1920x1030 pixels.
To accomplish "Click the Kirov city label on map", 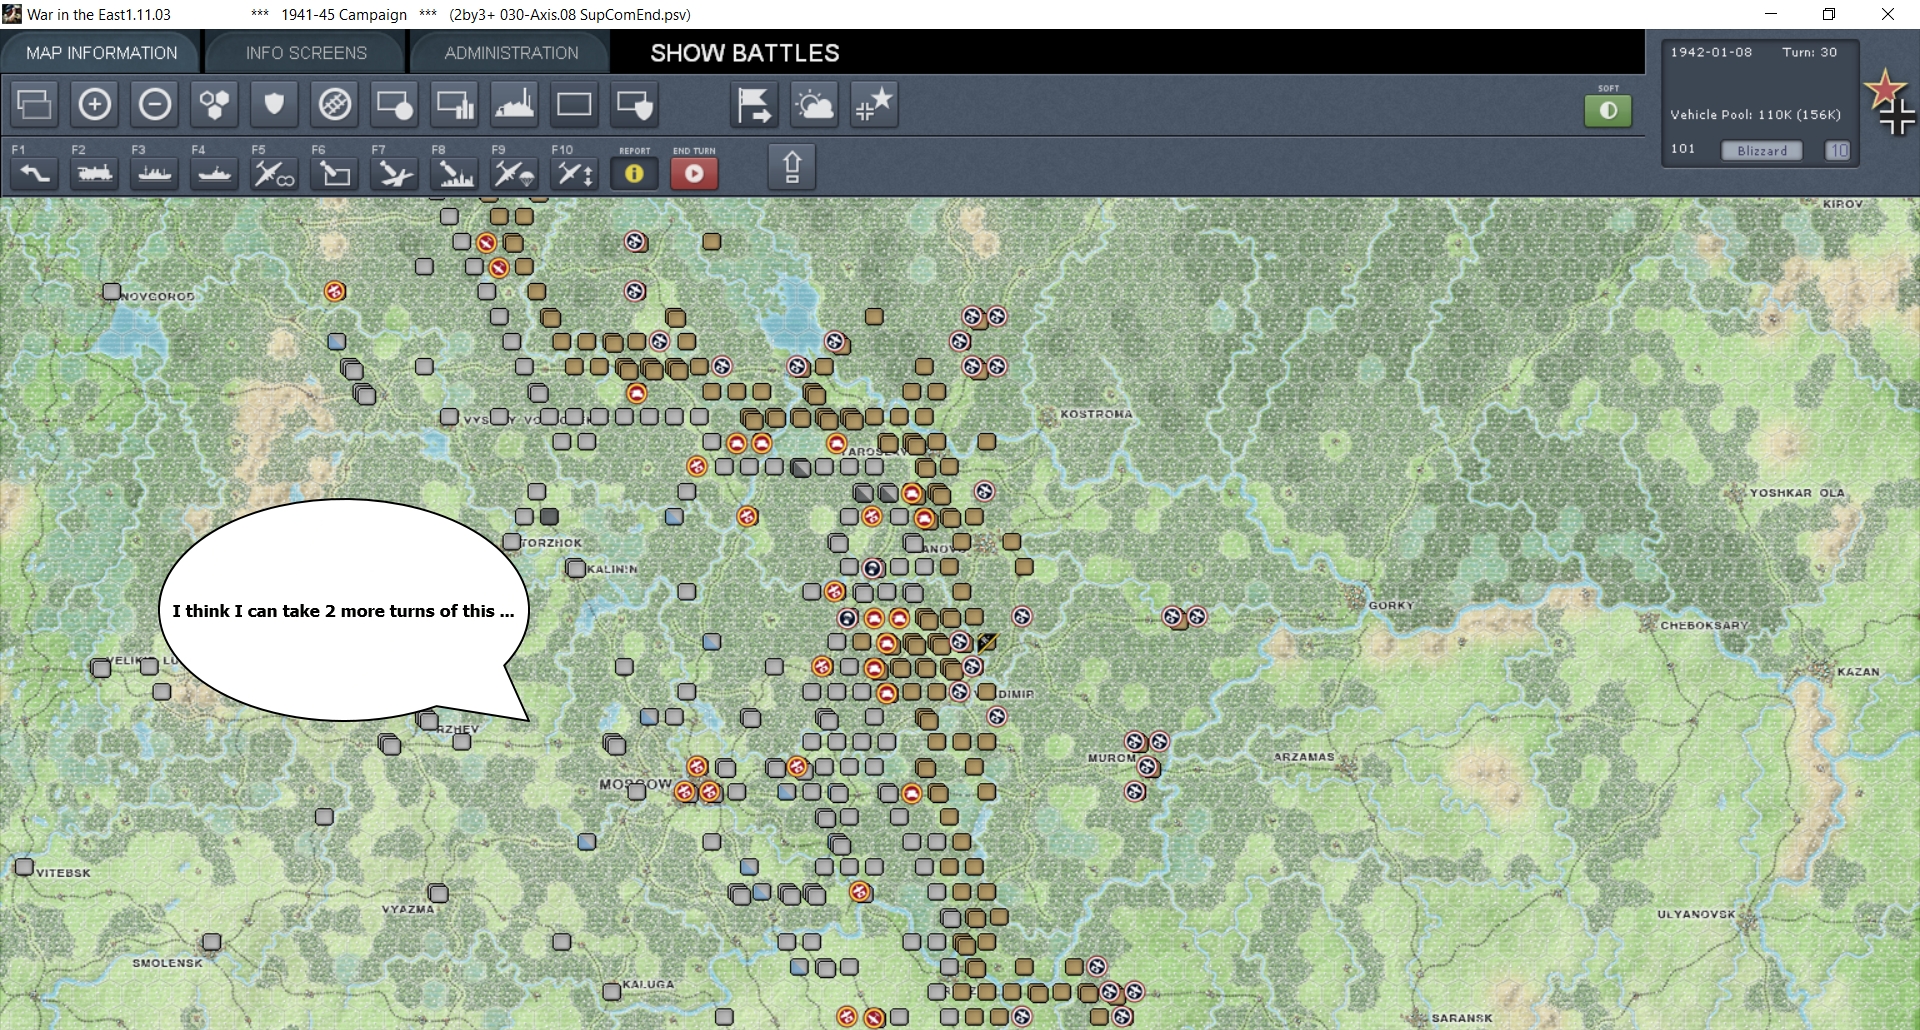I will (x=1843, y=204).
